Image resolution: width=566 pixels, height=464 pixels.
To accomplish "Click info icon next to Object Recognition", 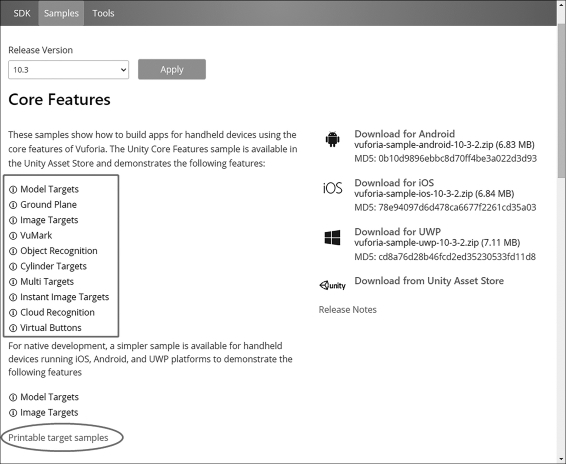I will (13, 251).
